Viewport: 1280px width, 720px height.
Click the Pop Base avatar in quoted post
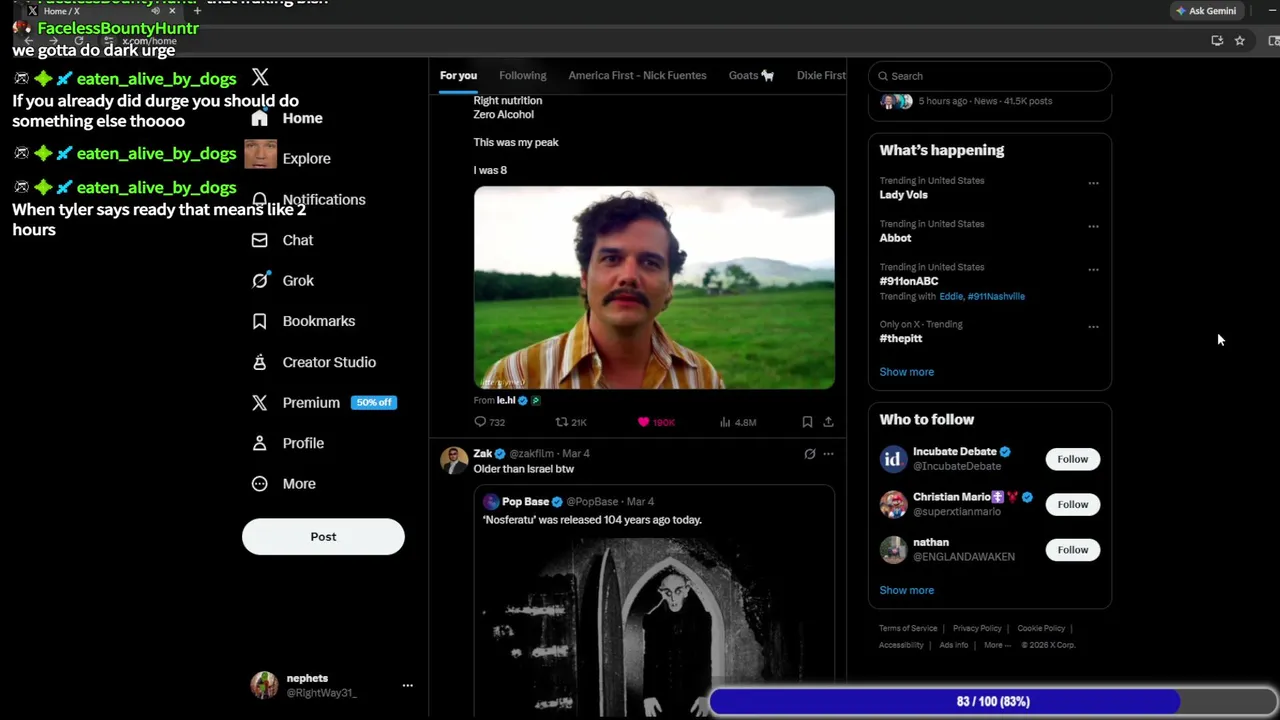(491, 502)
